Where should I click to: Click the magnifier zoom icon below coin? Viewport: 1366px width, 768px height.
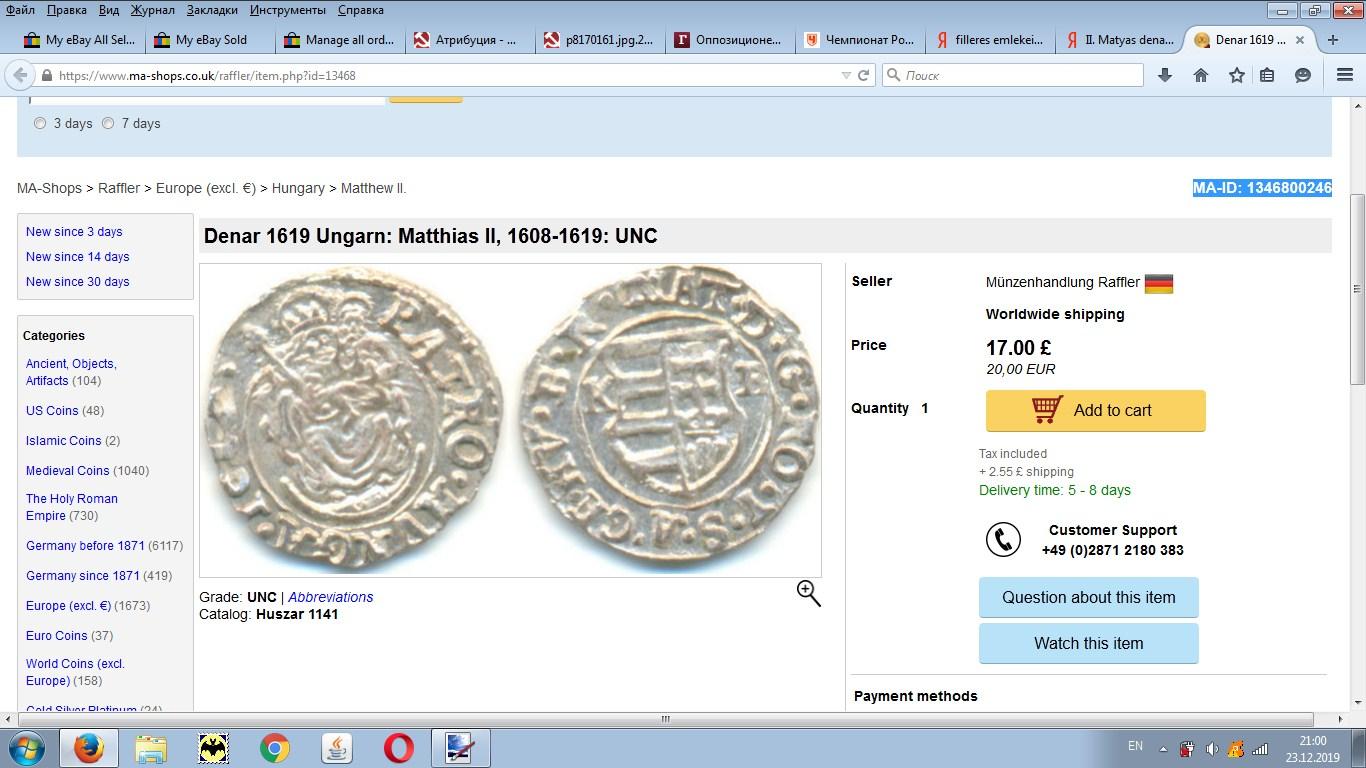point(808,593)
